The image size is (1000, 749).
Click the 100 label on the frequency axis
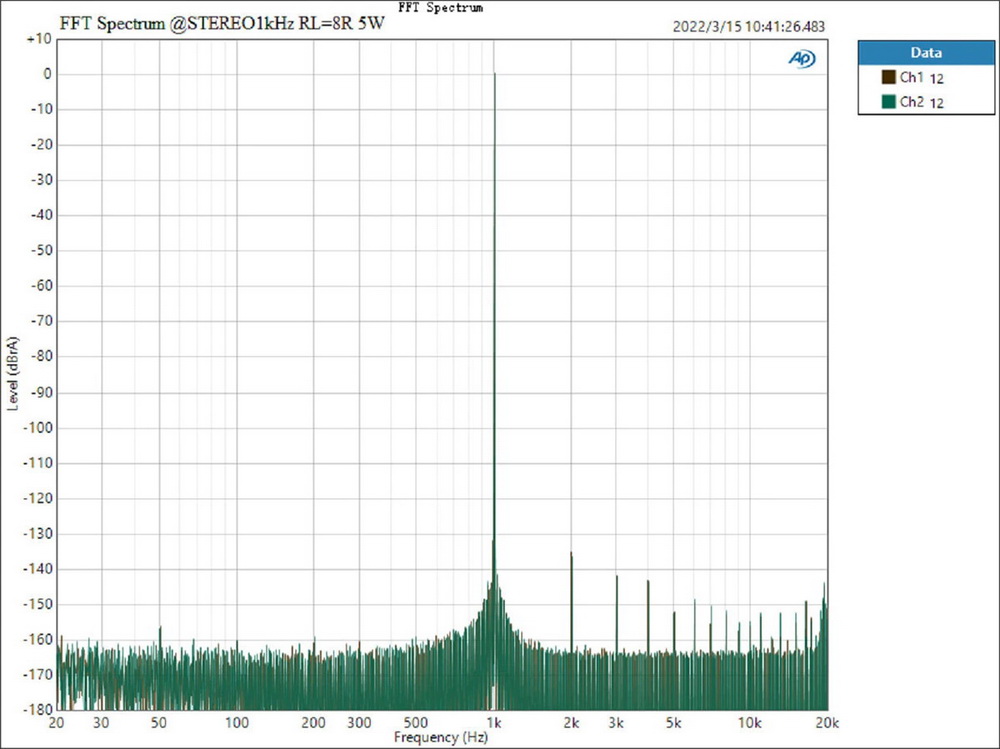point(237,723)
